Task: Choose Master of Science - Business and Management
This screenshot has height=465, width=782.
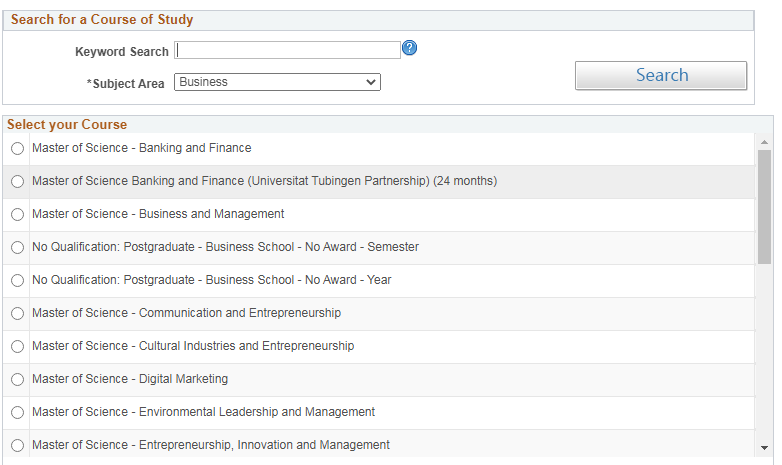Action: 17,214
